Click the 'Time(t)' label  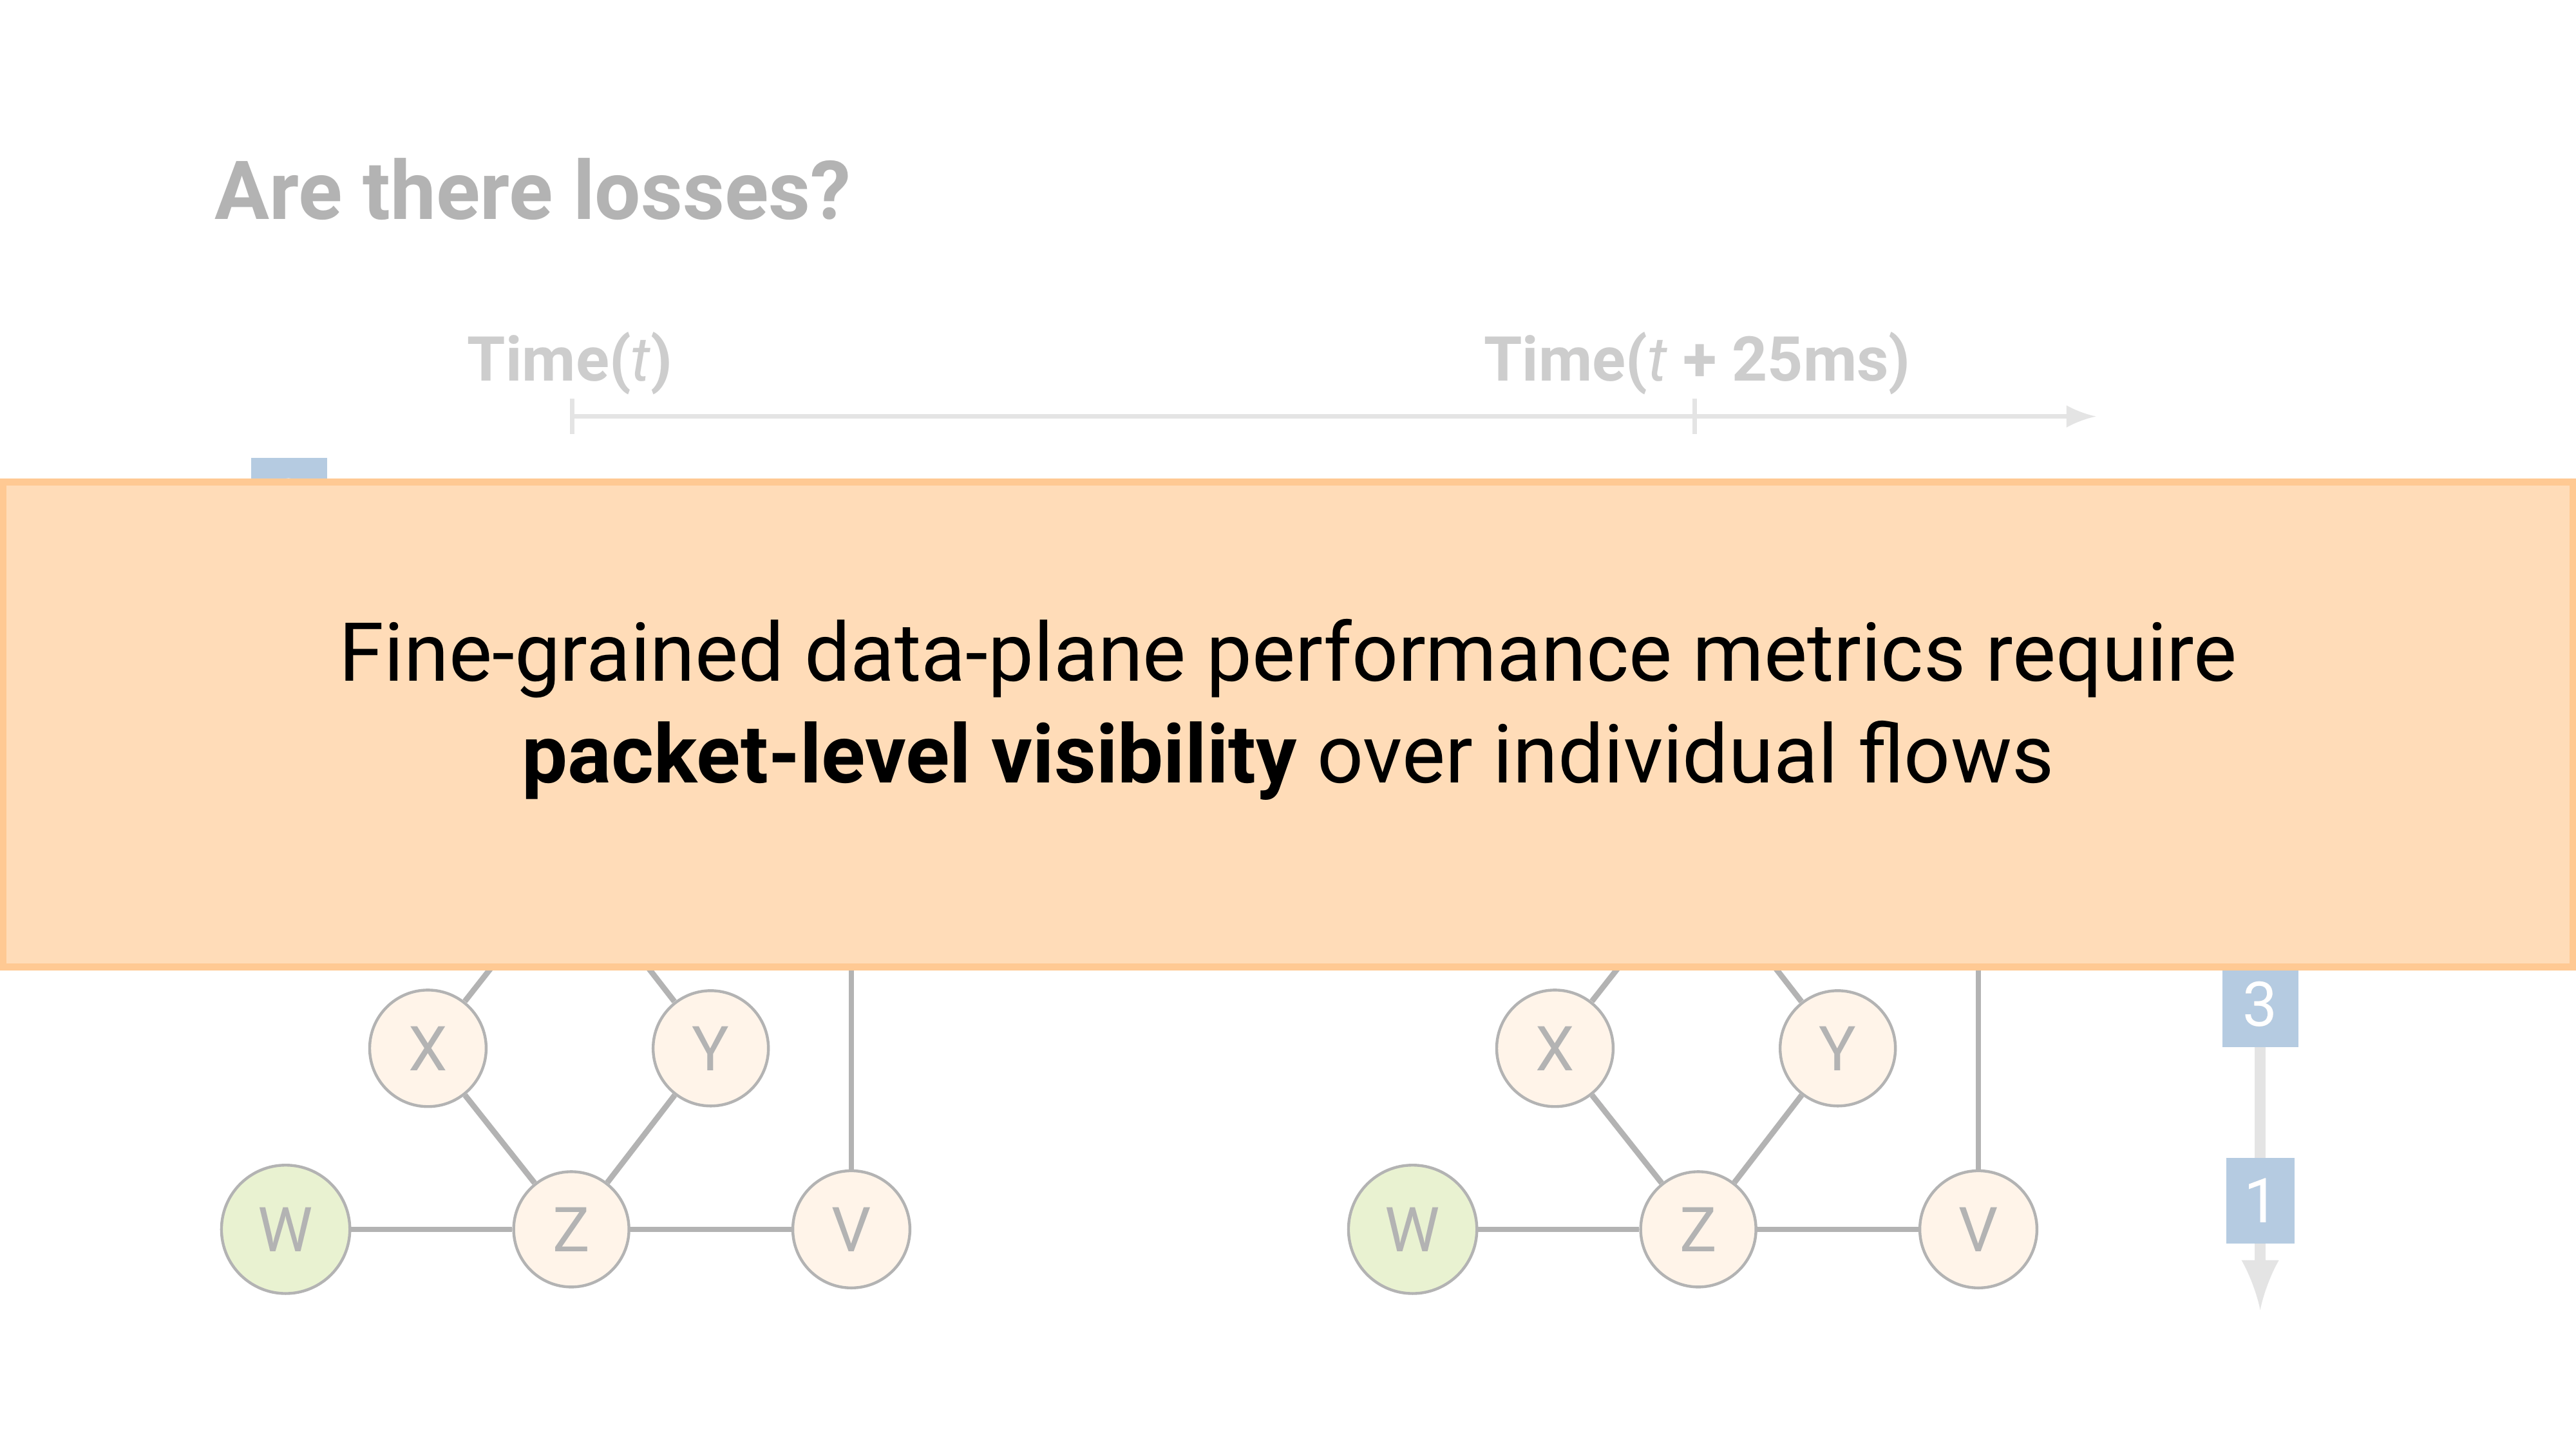(x=569, y=360)
